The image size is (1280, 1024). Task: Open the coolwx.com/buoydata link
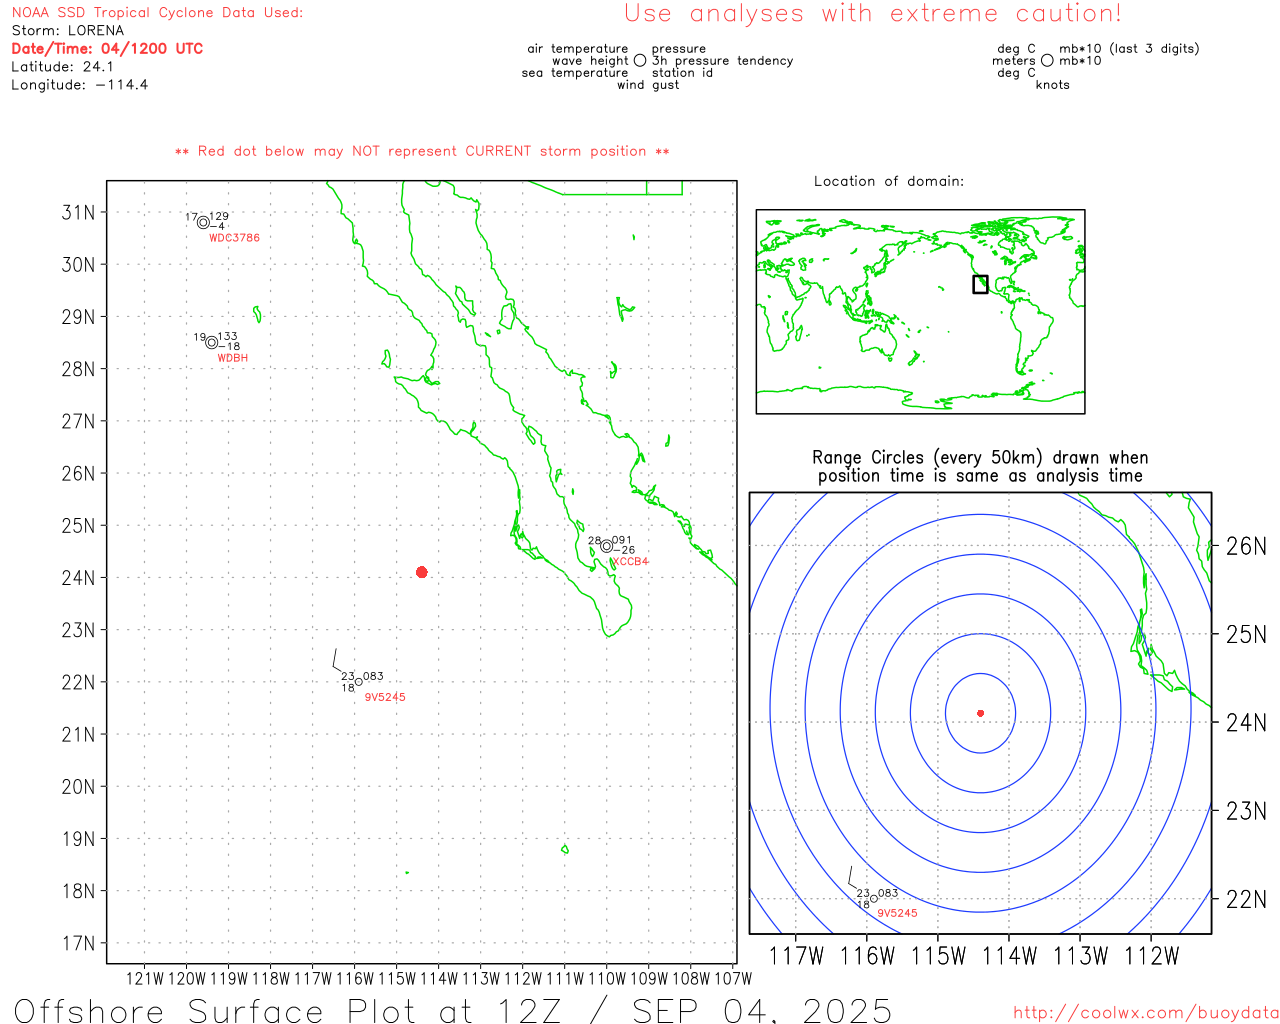click(x=1145, y=1012)
